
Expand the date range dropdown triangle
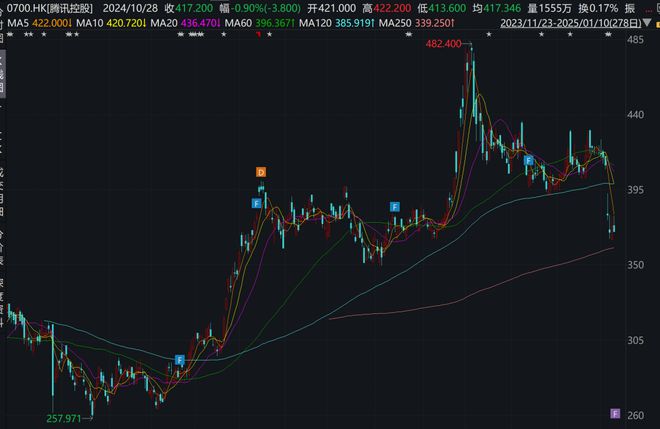(x=647, y=23)
